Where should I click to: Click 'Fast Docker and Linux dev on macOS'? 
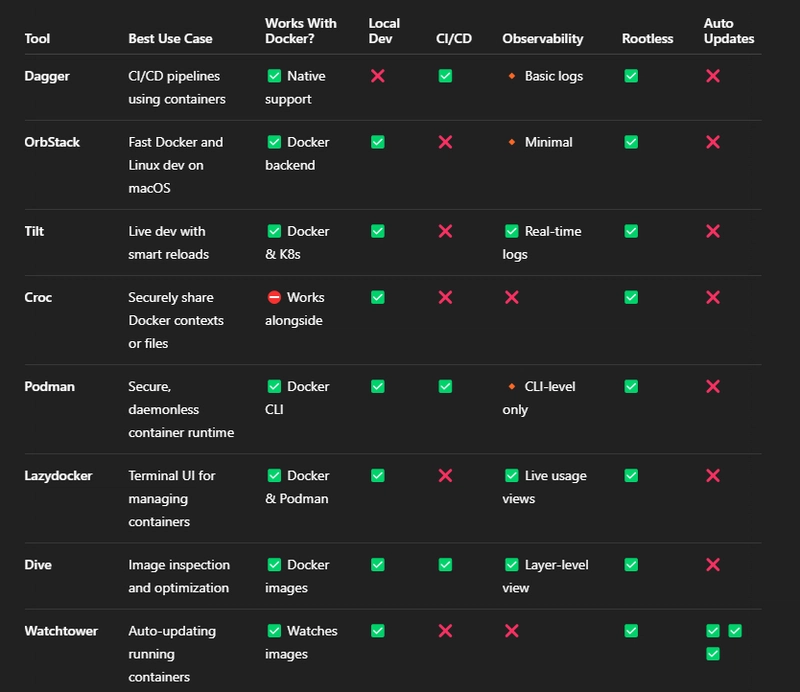click(x=176, y=165)
